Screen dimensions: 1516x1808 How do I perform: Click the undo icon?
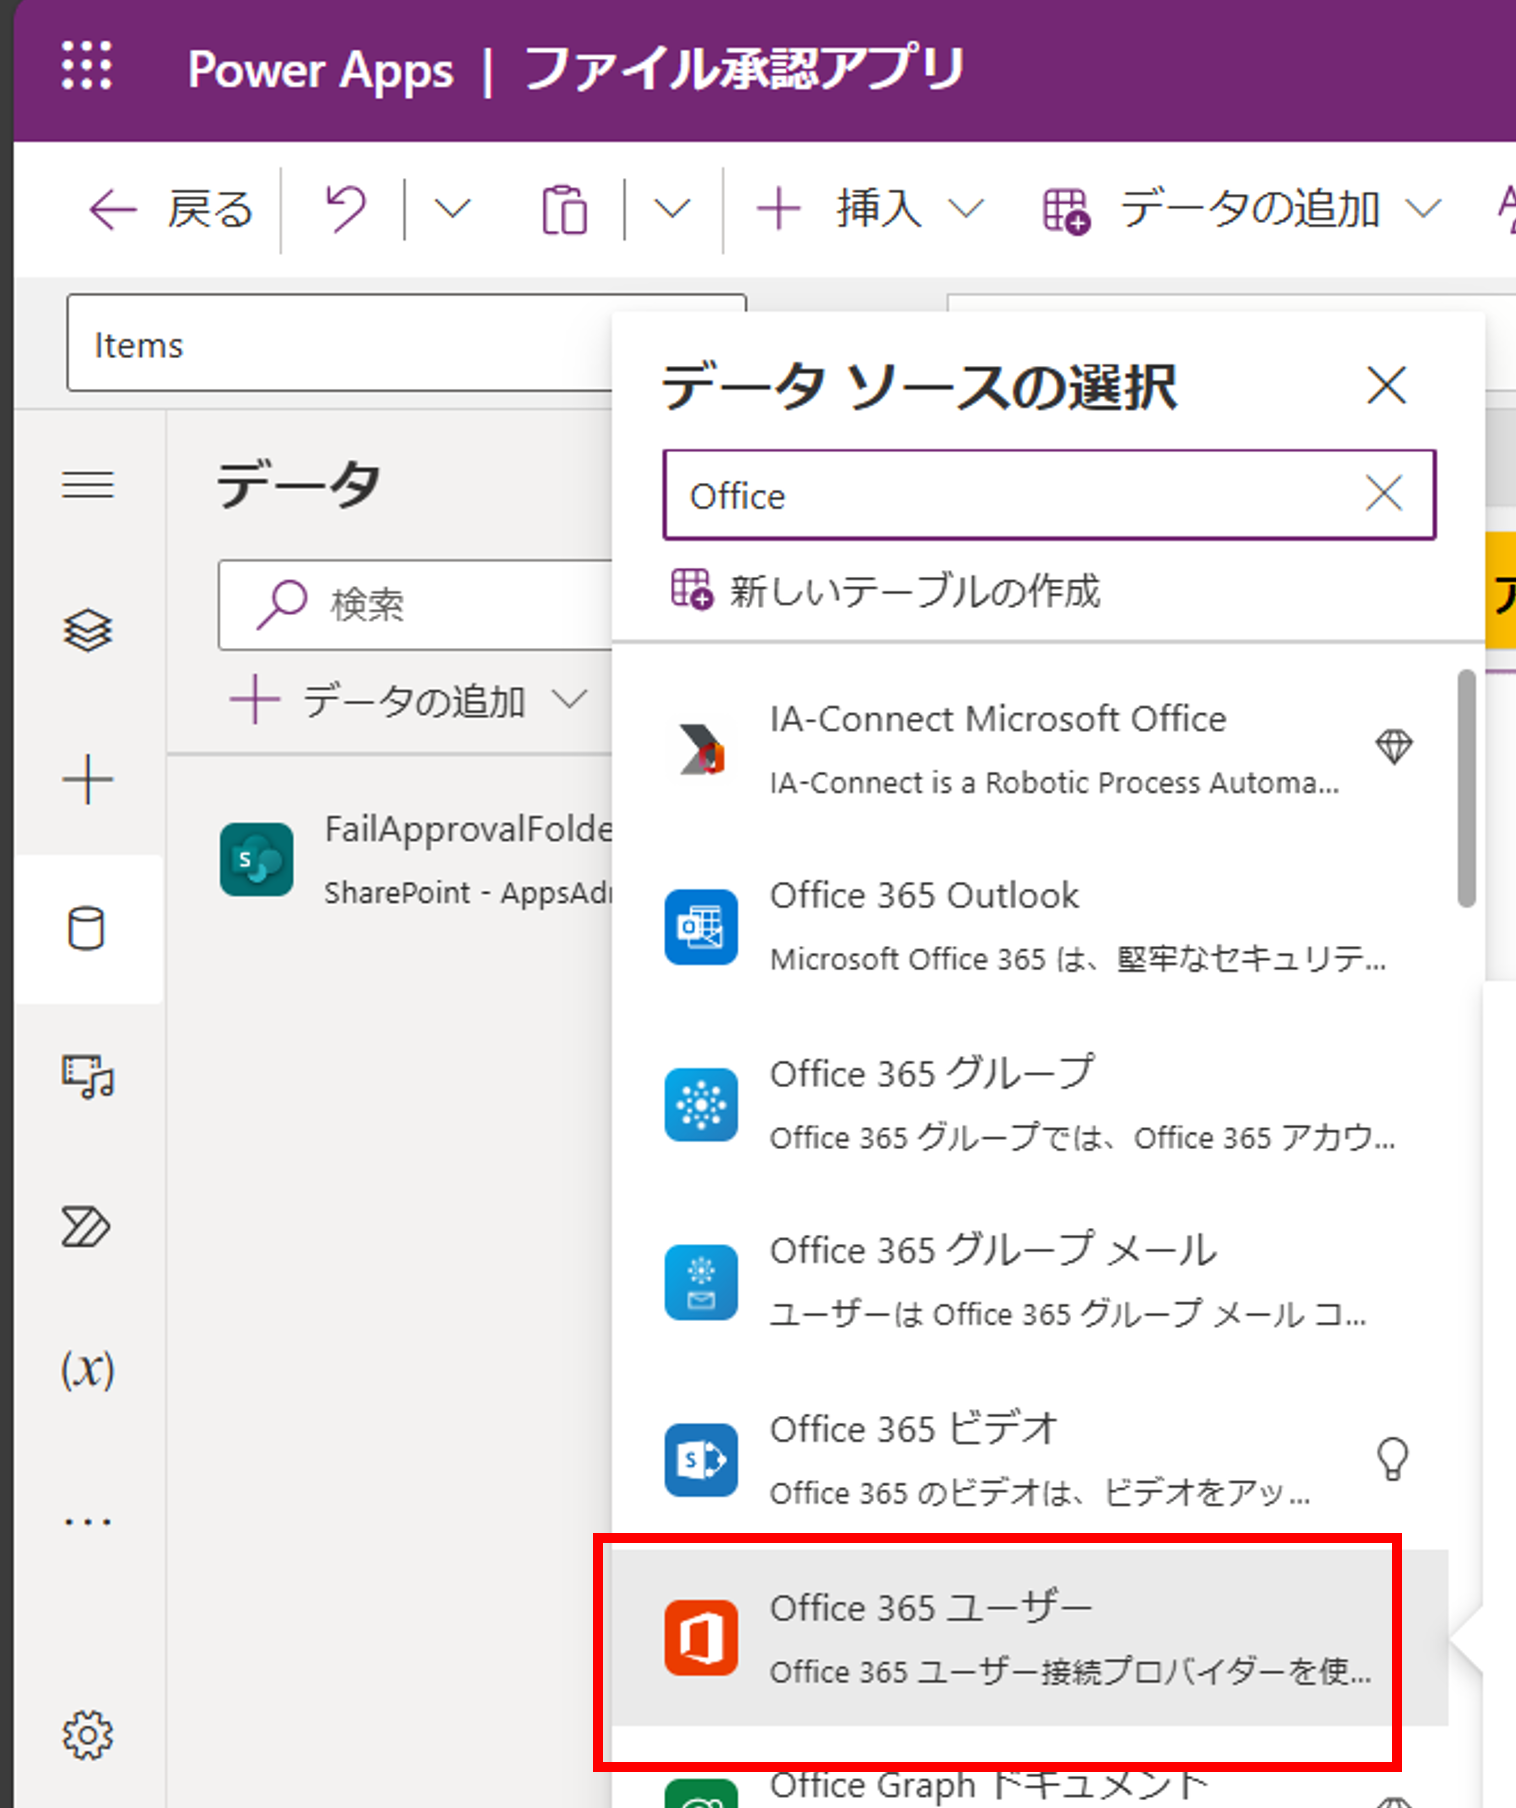coord(345,209)
